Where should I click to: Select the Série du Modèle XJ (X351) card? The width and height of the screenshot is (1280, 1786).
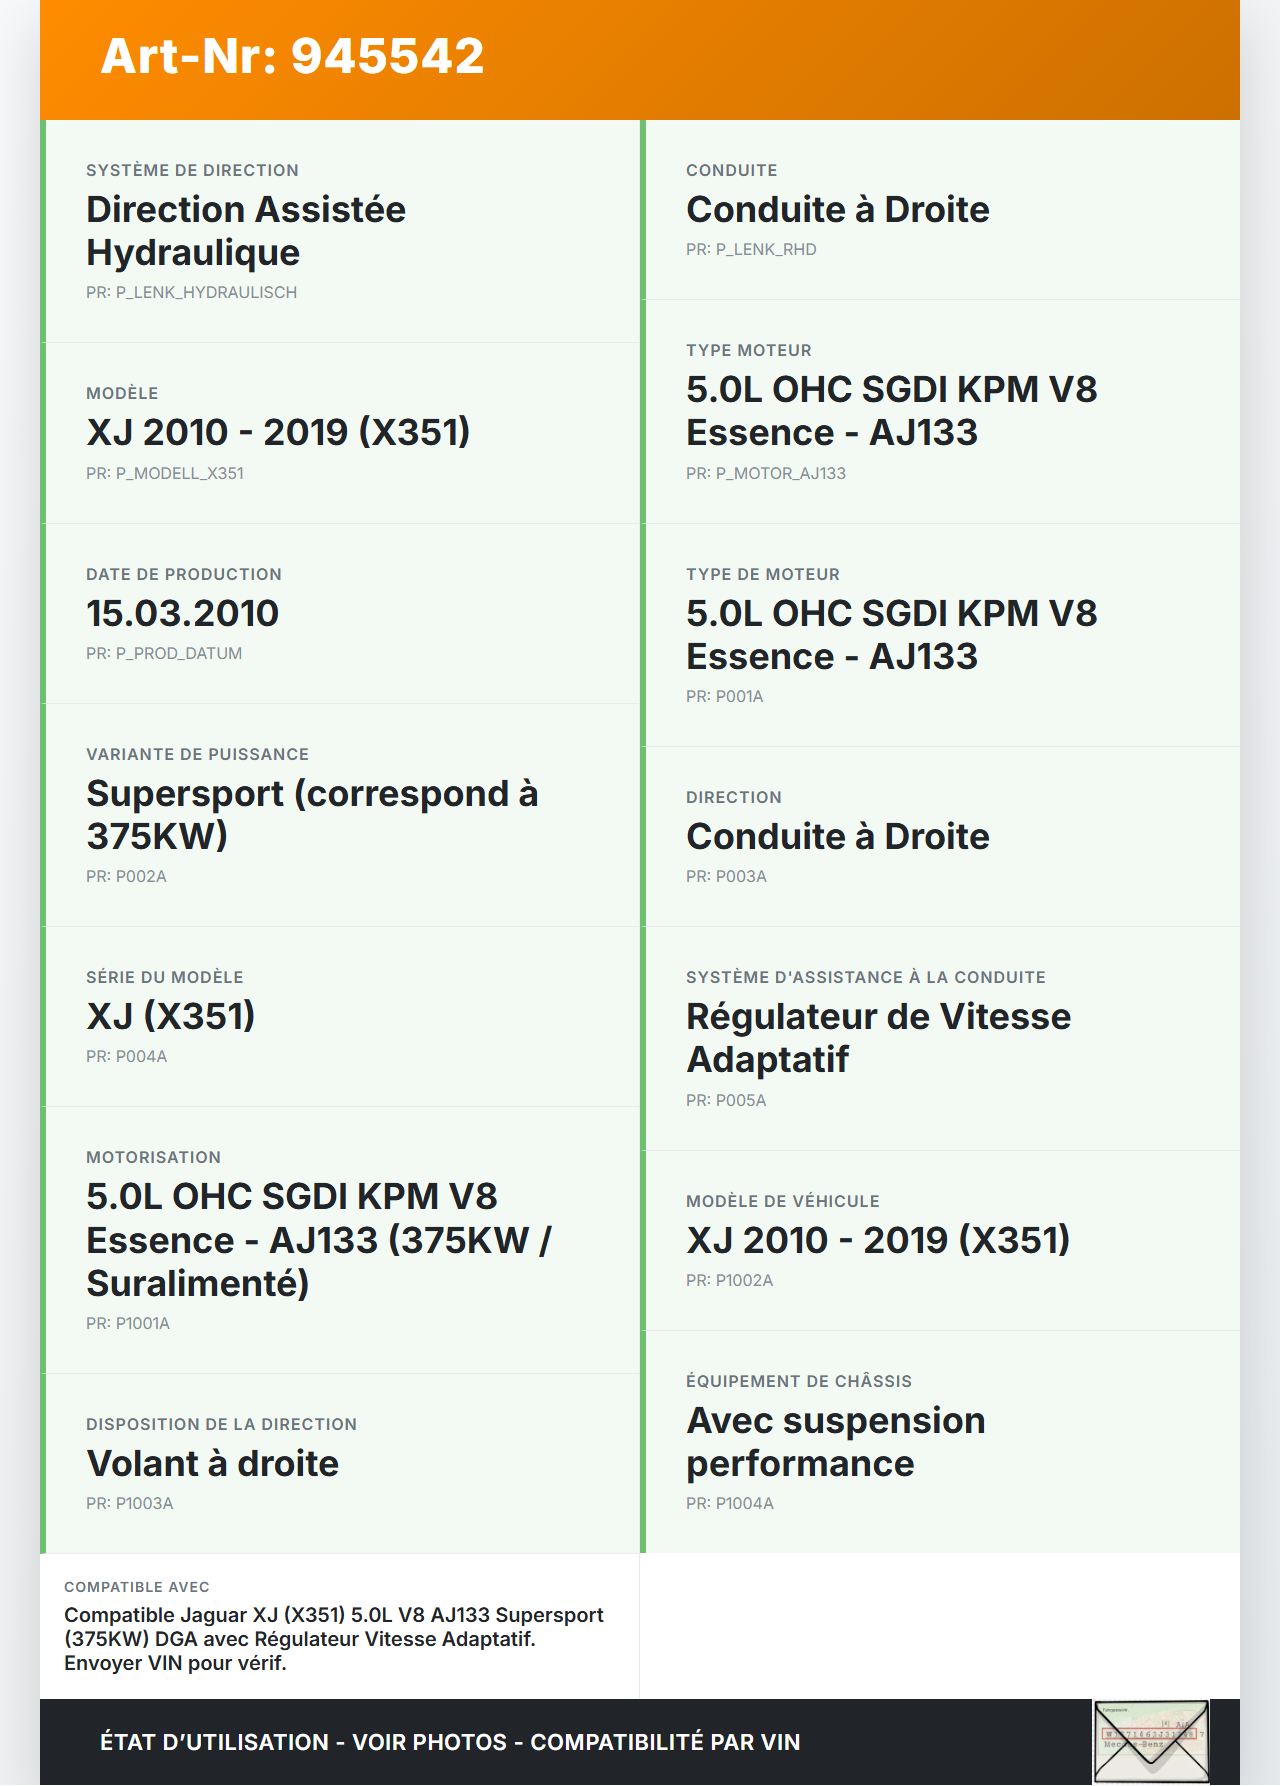[x=342, y=1016]
